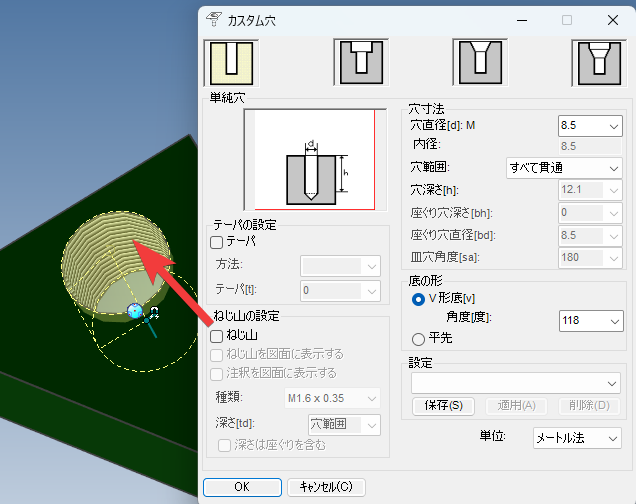Viewport: 636px width, 504px height.
Task: Select the countersink hole type icon
Action: point(480,62)
